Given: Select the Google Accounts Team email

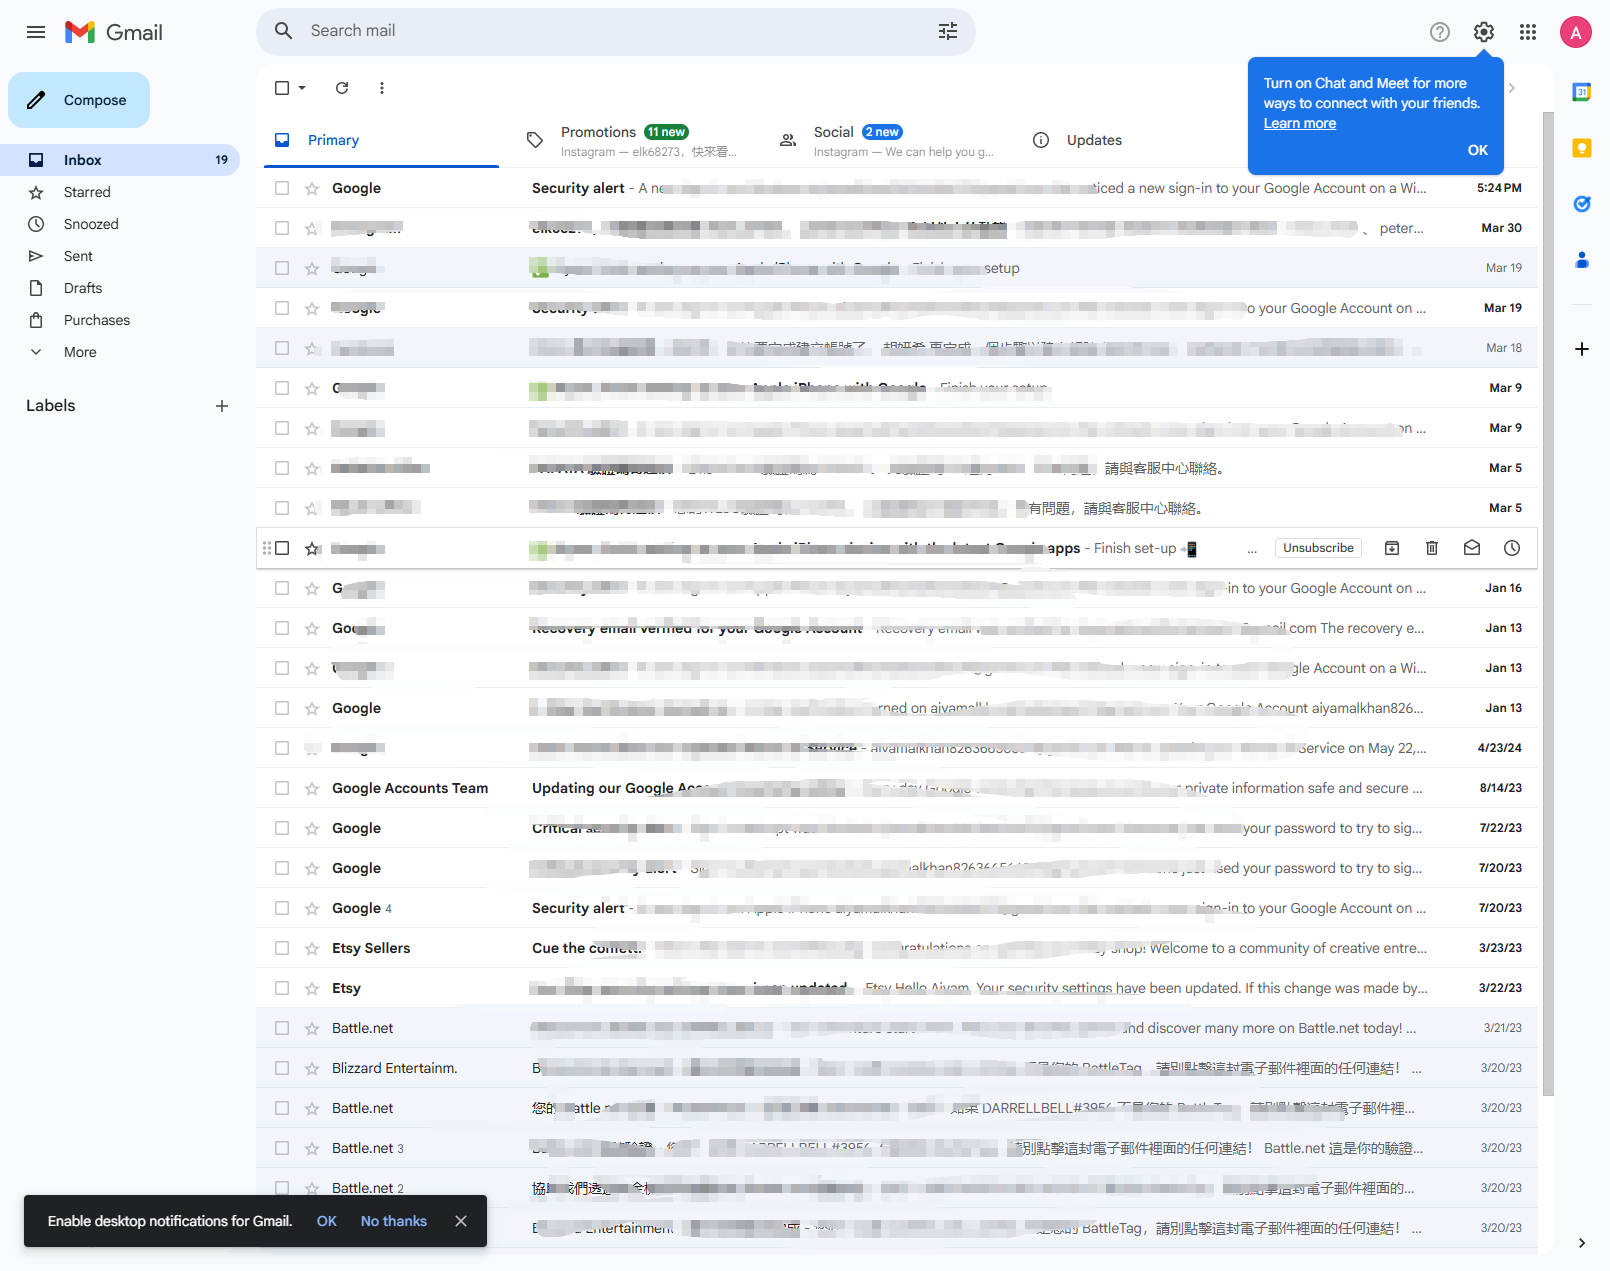Looking at the screenshot, I should 282,788.
